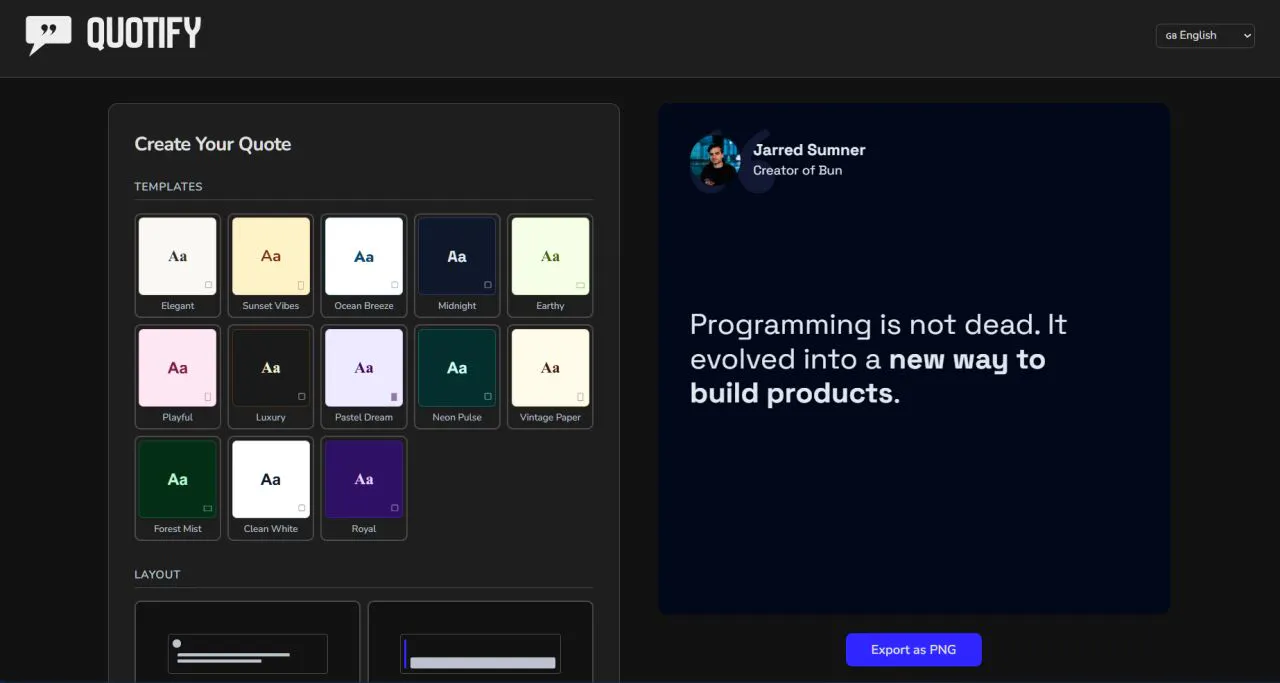Screen dimensions: 1280x683
Task: Choose the Luxury template
Action: (x=271, y=377)
